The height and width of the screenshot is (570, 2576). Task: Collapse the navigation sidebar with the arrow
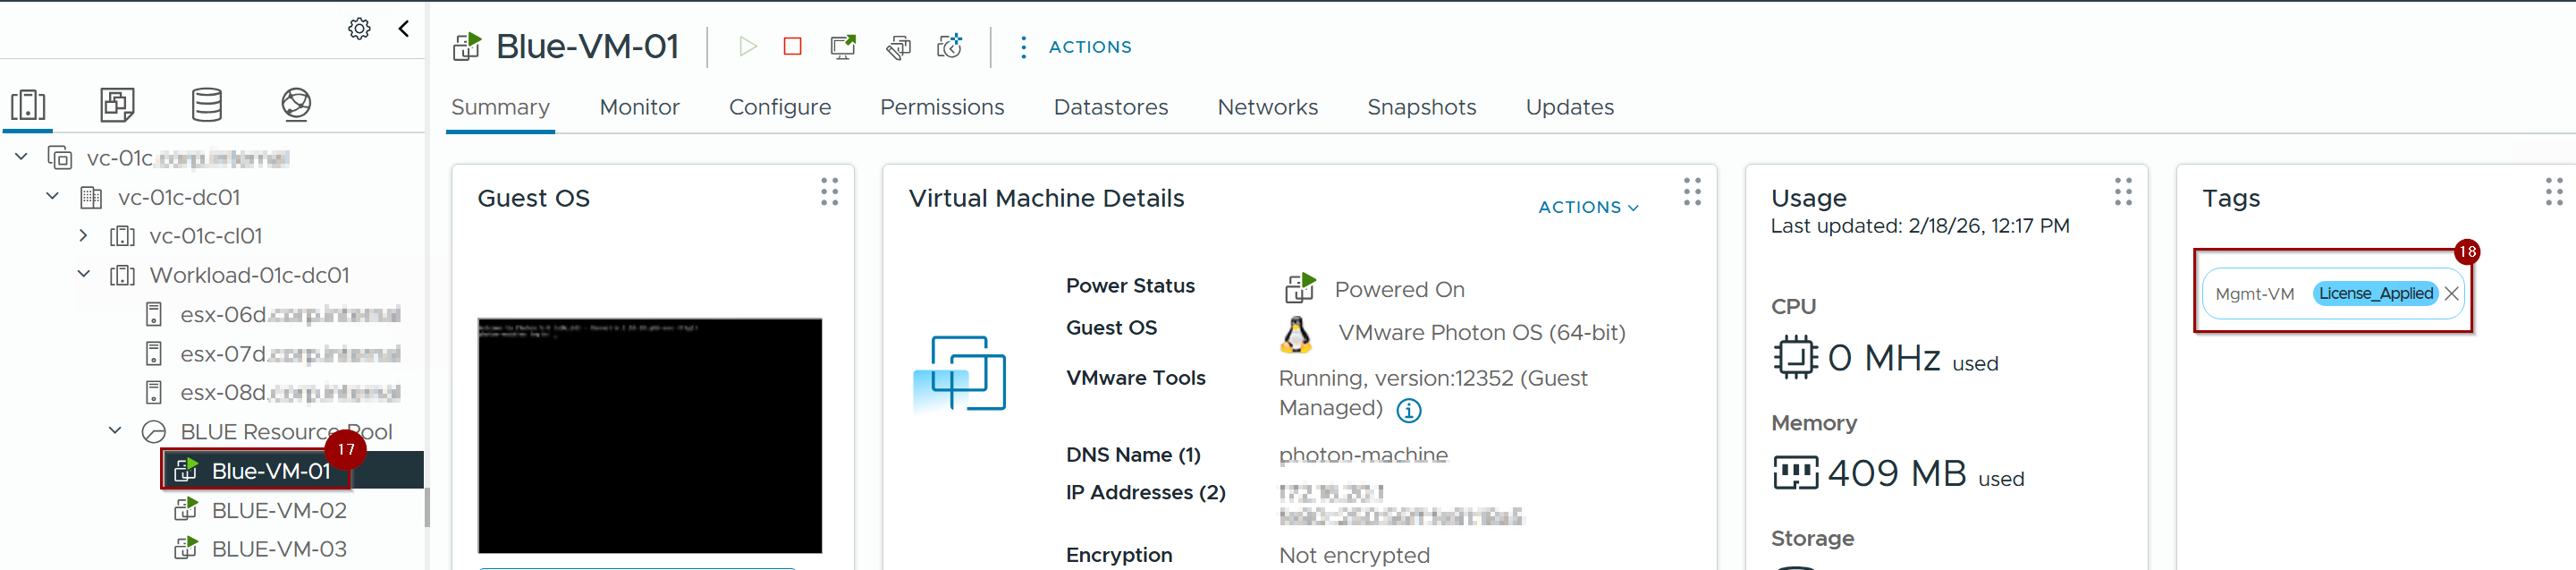pyautogui.click(x=404, y=29)
